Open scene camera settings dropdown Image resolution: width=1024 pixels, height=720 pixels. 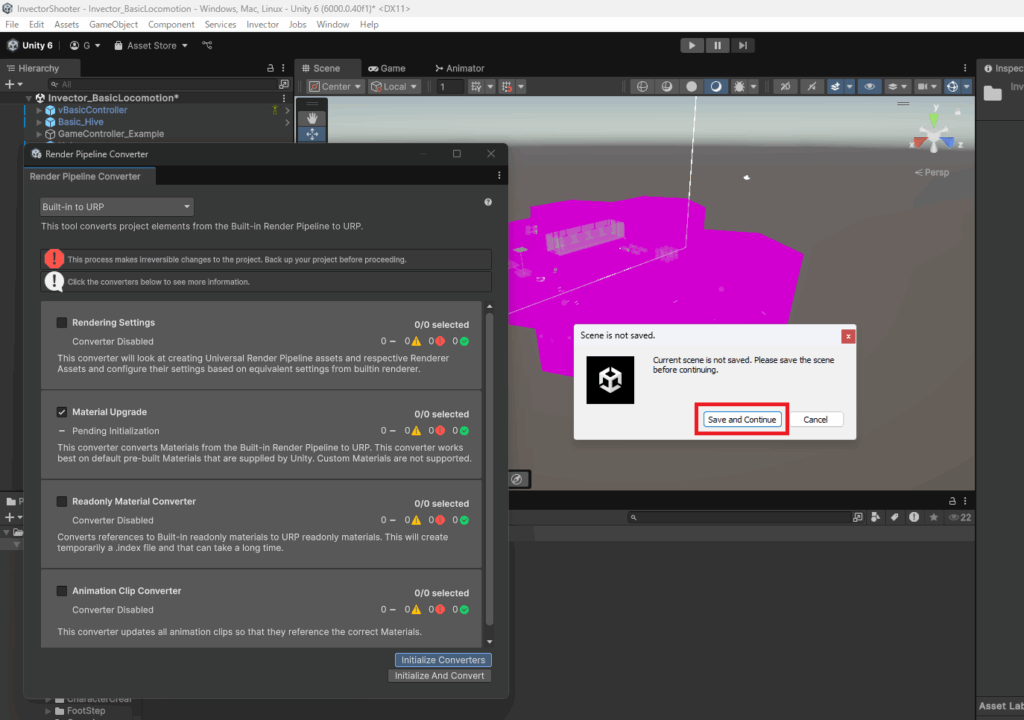click(x=927, y=86)
